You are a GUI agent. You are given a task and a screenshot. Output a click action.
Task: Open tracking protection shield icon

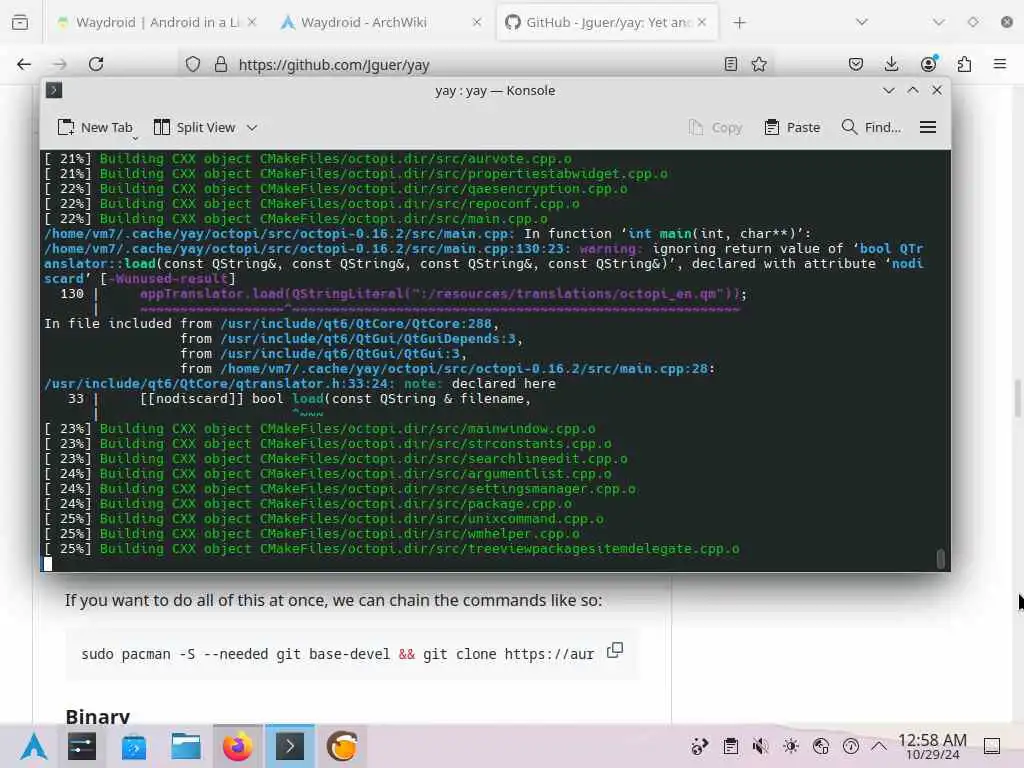pyautogui.click(x=193, y=64)
